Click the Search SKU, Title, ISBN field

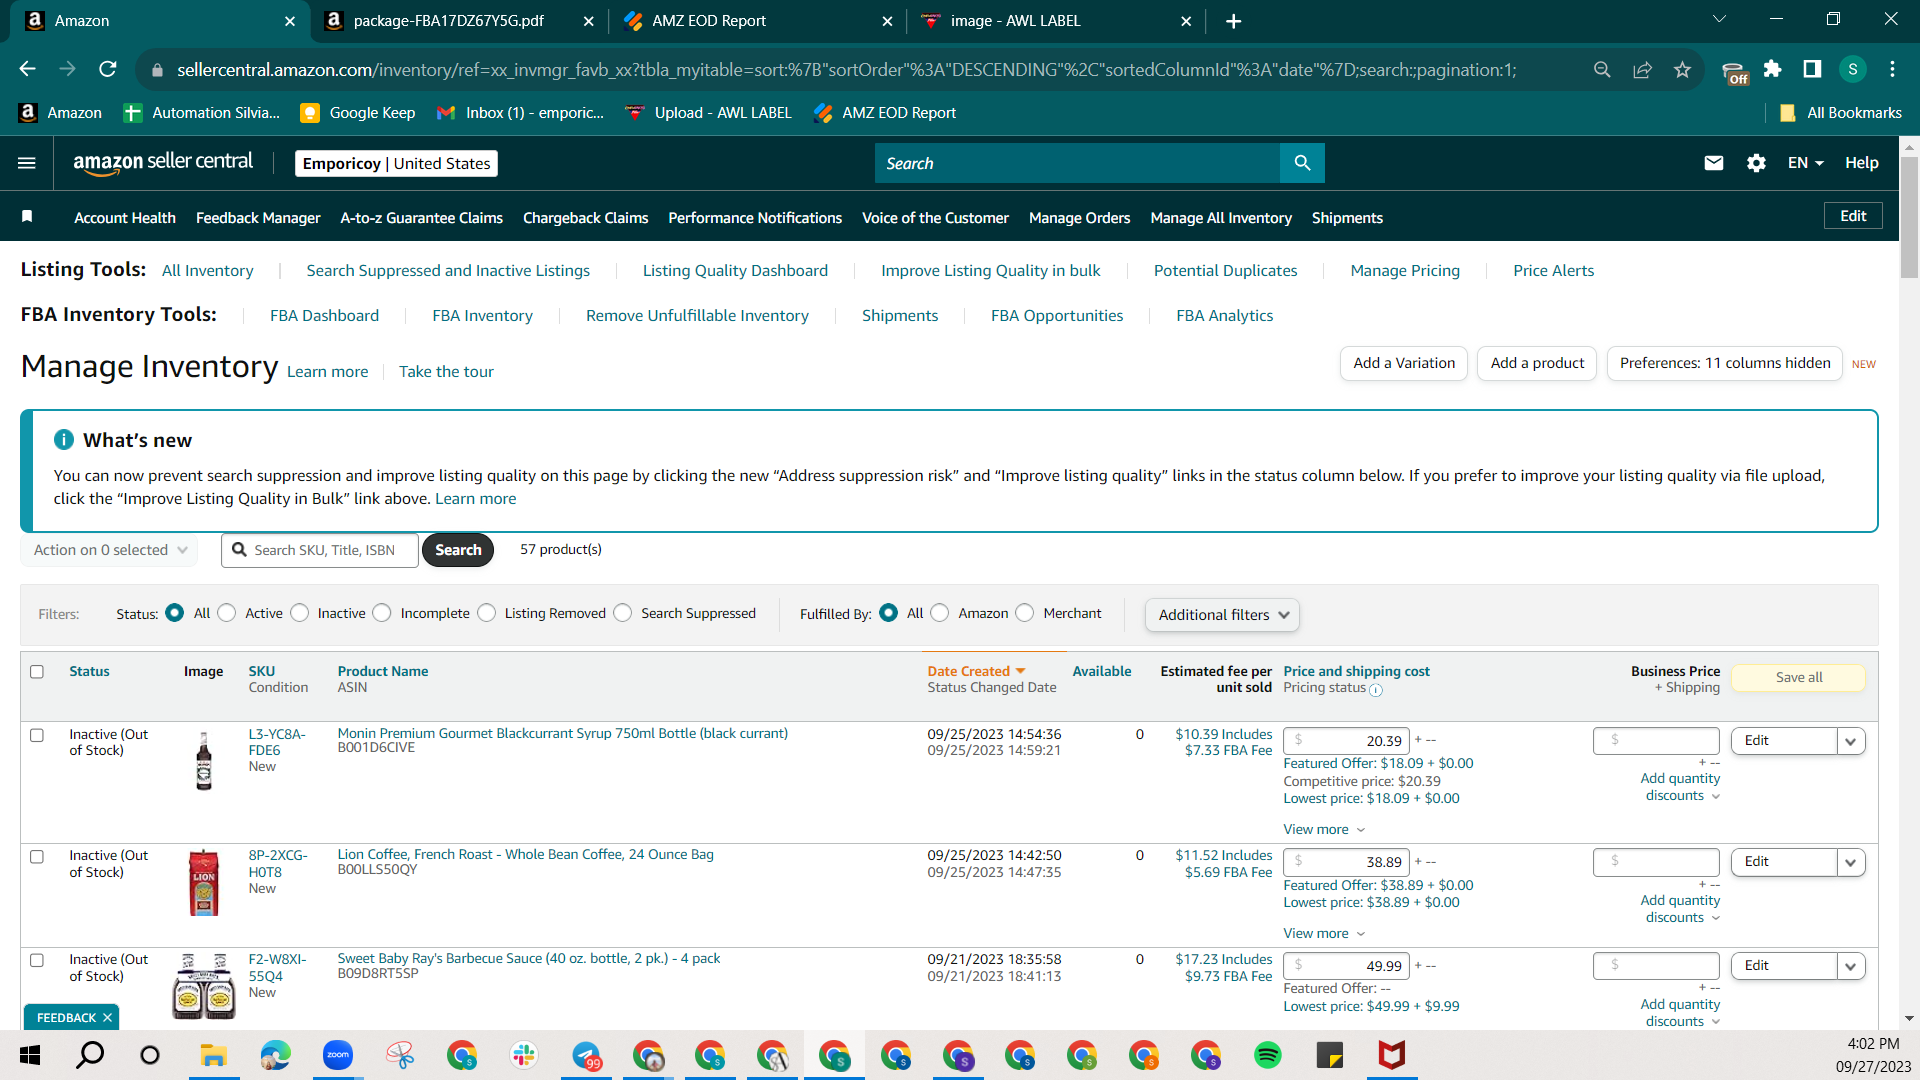click(x=320, y=550)
